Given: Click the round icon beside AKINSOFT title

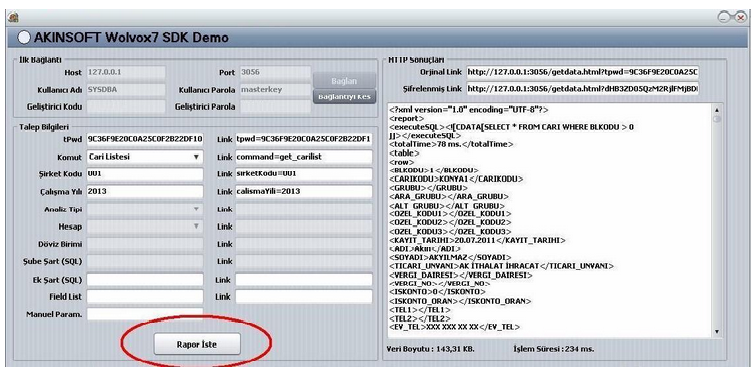Looking at the screenshot, I should [x=24, y=37].
